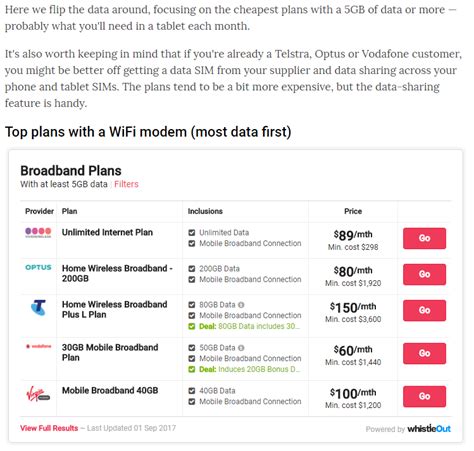Click the Inclusions column header
The height and width of the screenshot is (451, 474).
click(205, 211)
